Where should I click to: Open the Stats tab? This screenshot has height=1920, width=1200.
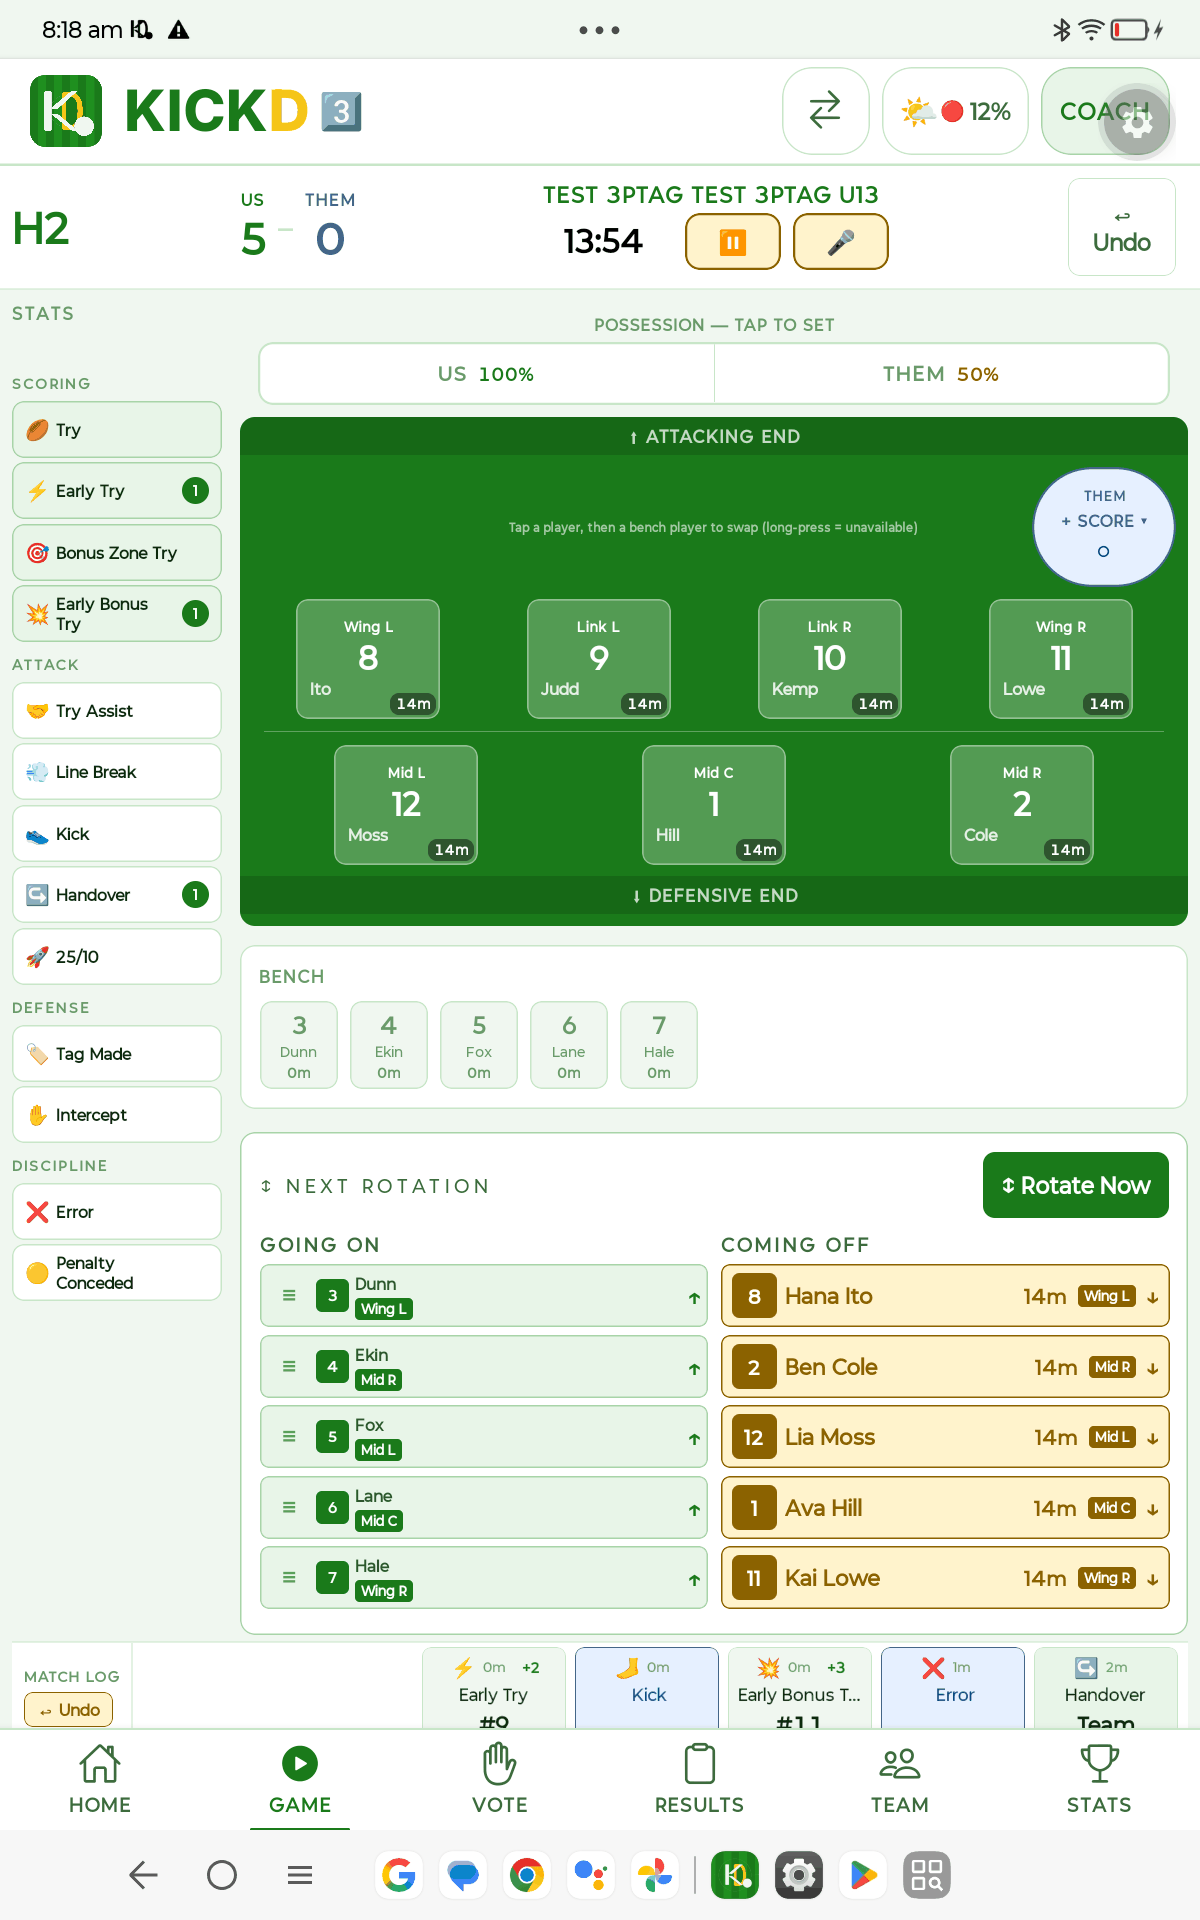tap(1099, 1779)
